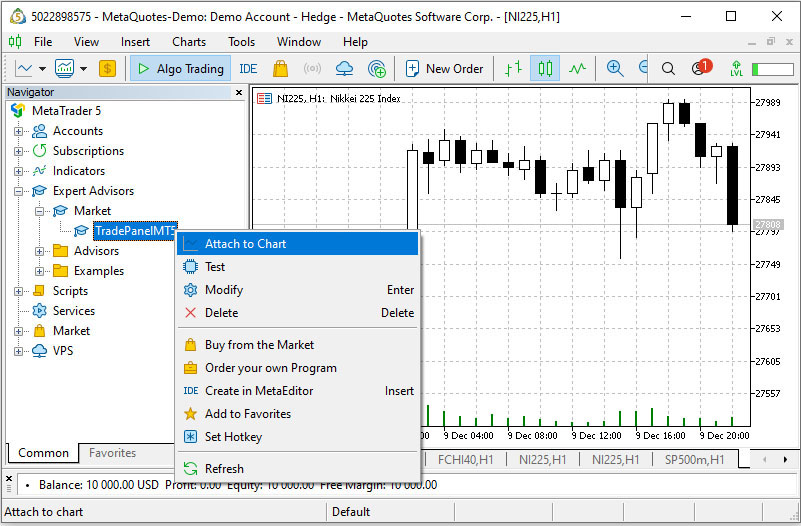This screenshot has height=526, width=801.
Task: Select Create in MetaEditor
Action: pos(298,391)
